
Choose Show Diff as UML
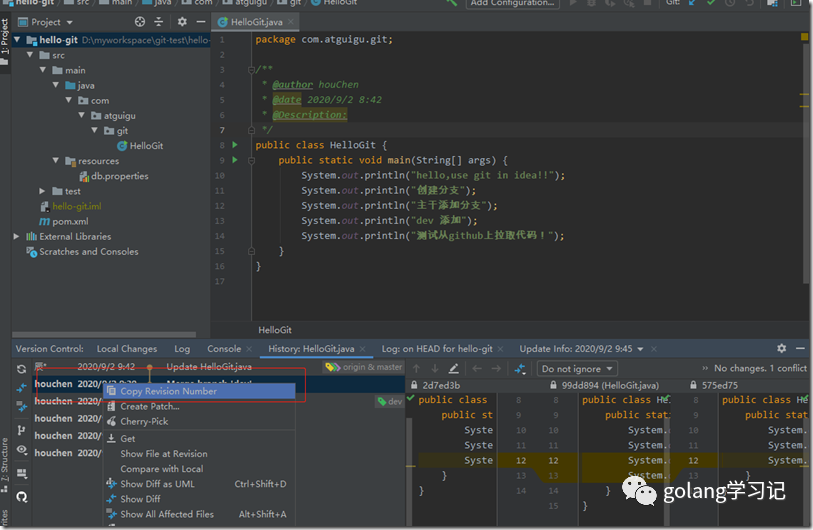coord(200,484)
